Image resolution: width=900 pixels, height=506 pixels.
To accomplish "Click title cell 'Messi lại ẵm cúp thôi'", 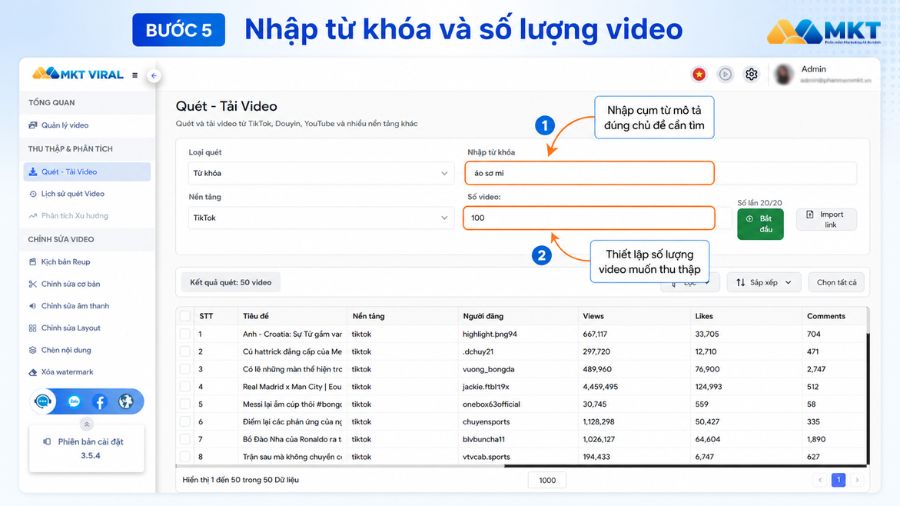I will [292, 404].
